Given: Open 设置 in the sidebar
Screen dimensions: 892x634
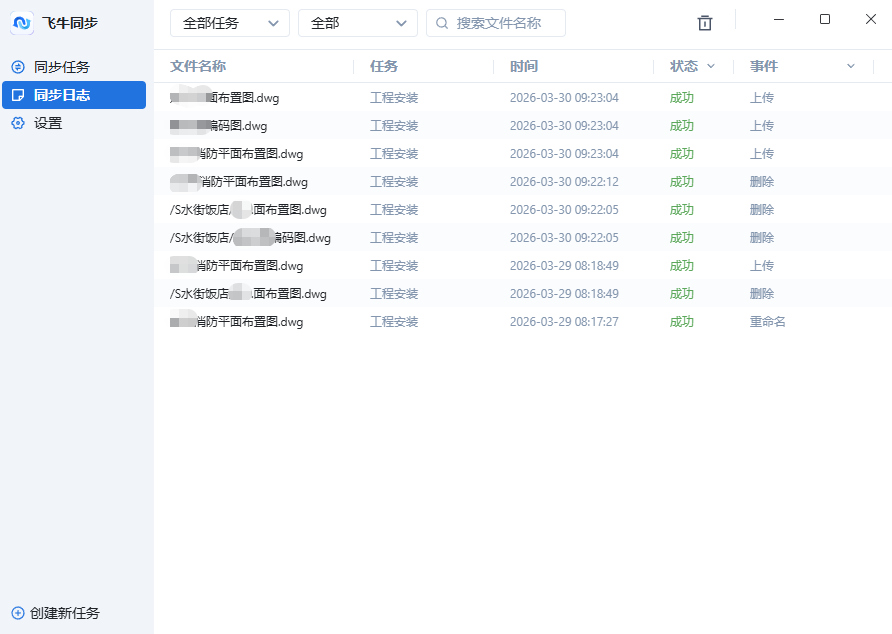Looking at the screenshot, I should [74, 123].
